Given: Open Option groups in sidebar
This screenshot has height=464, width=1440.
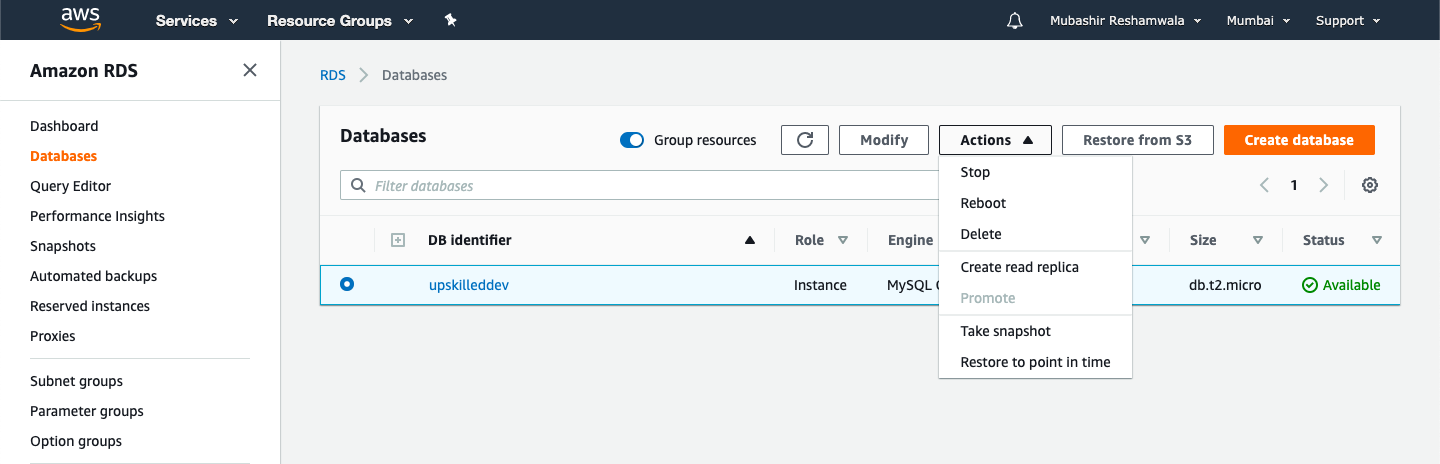Looking at the screenshot, I should pyautogui.click(x=76, y=441).
